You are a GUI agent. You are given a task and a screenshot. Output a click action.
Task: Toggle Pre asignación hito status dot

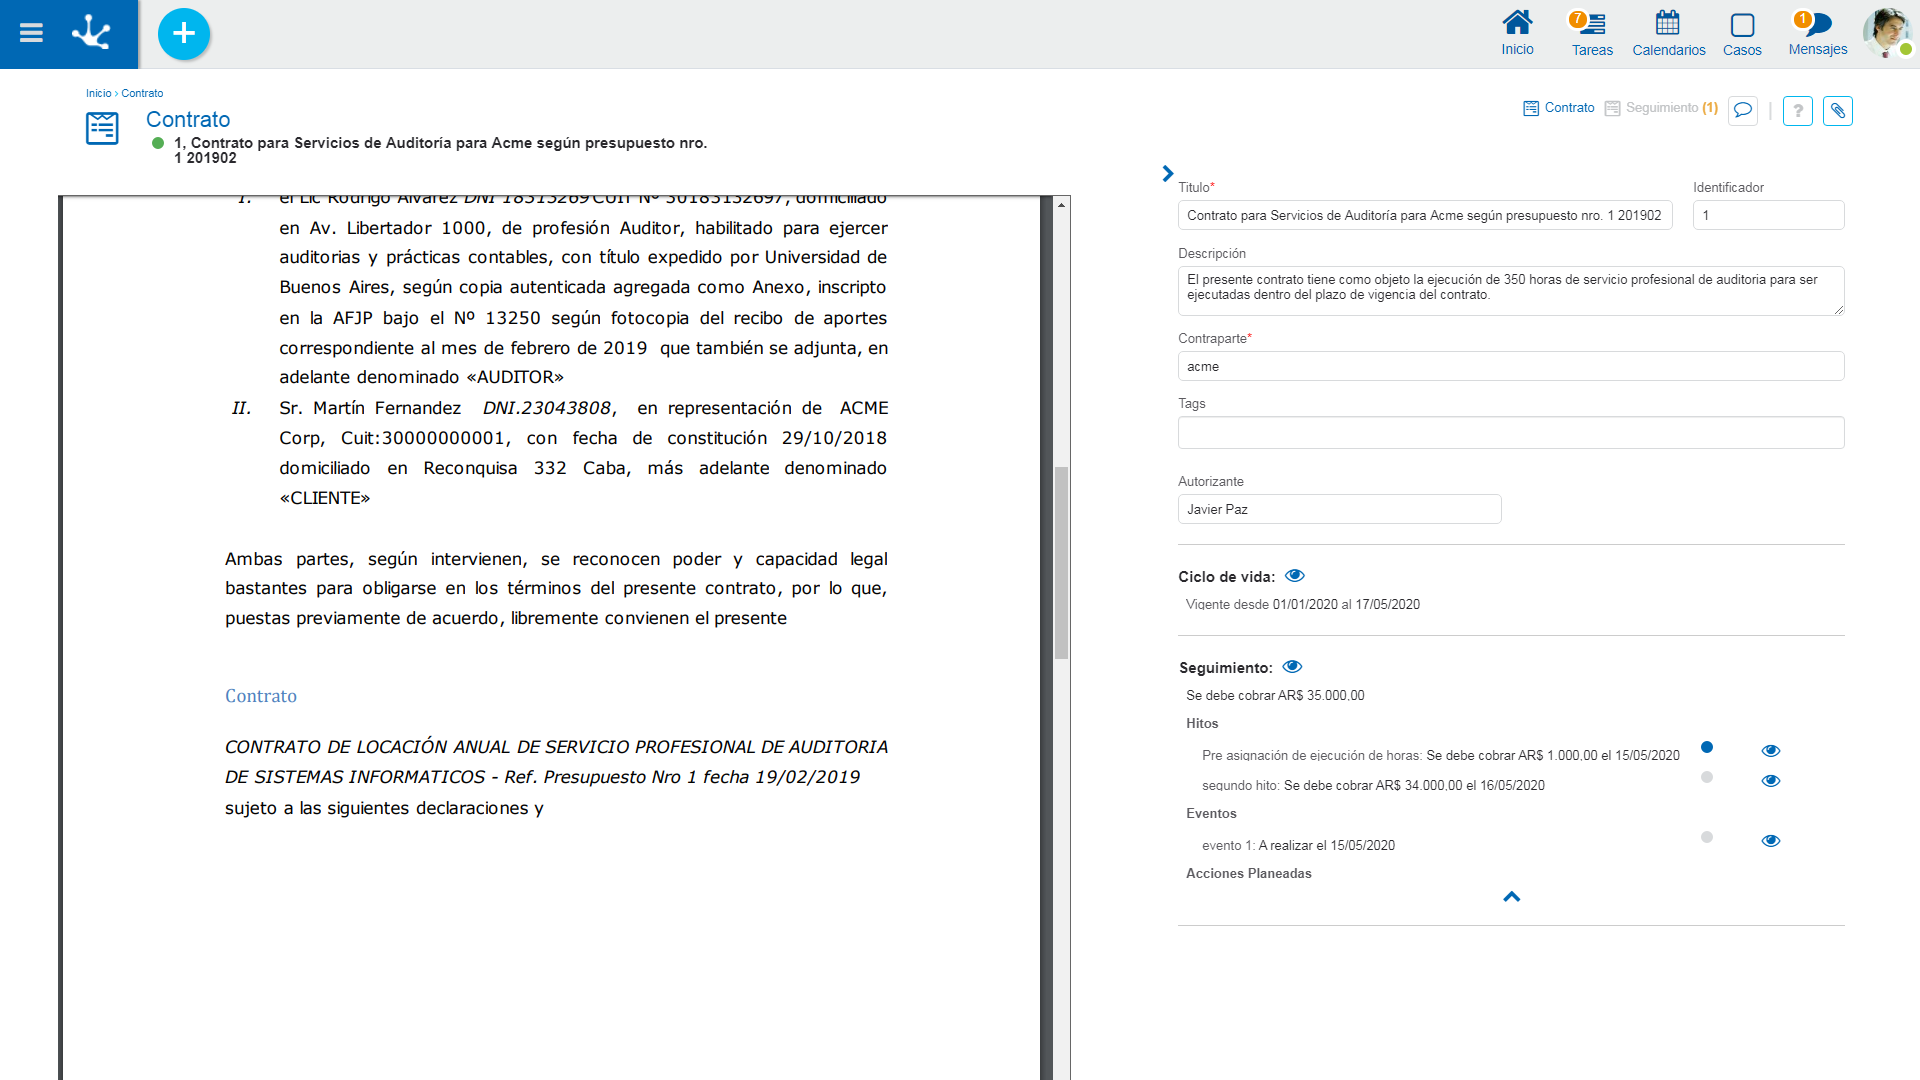click(x=1707, y=747)
